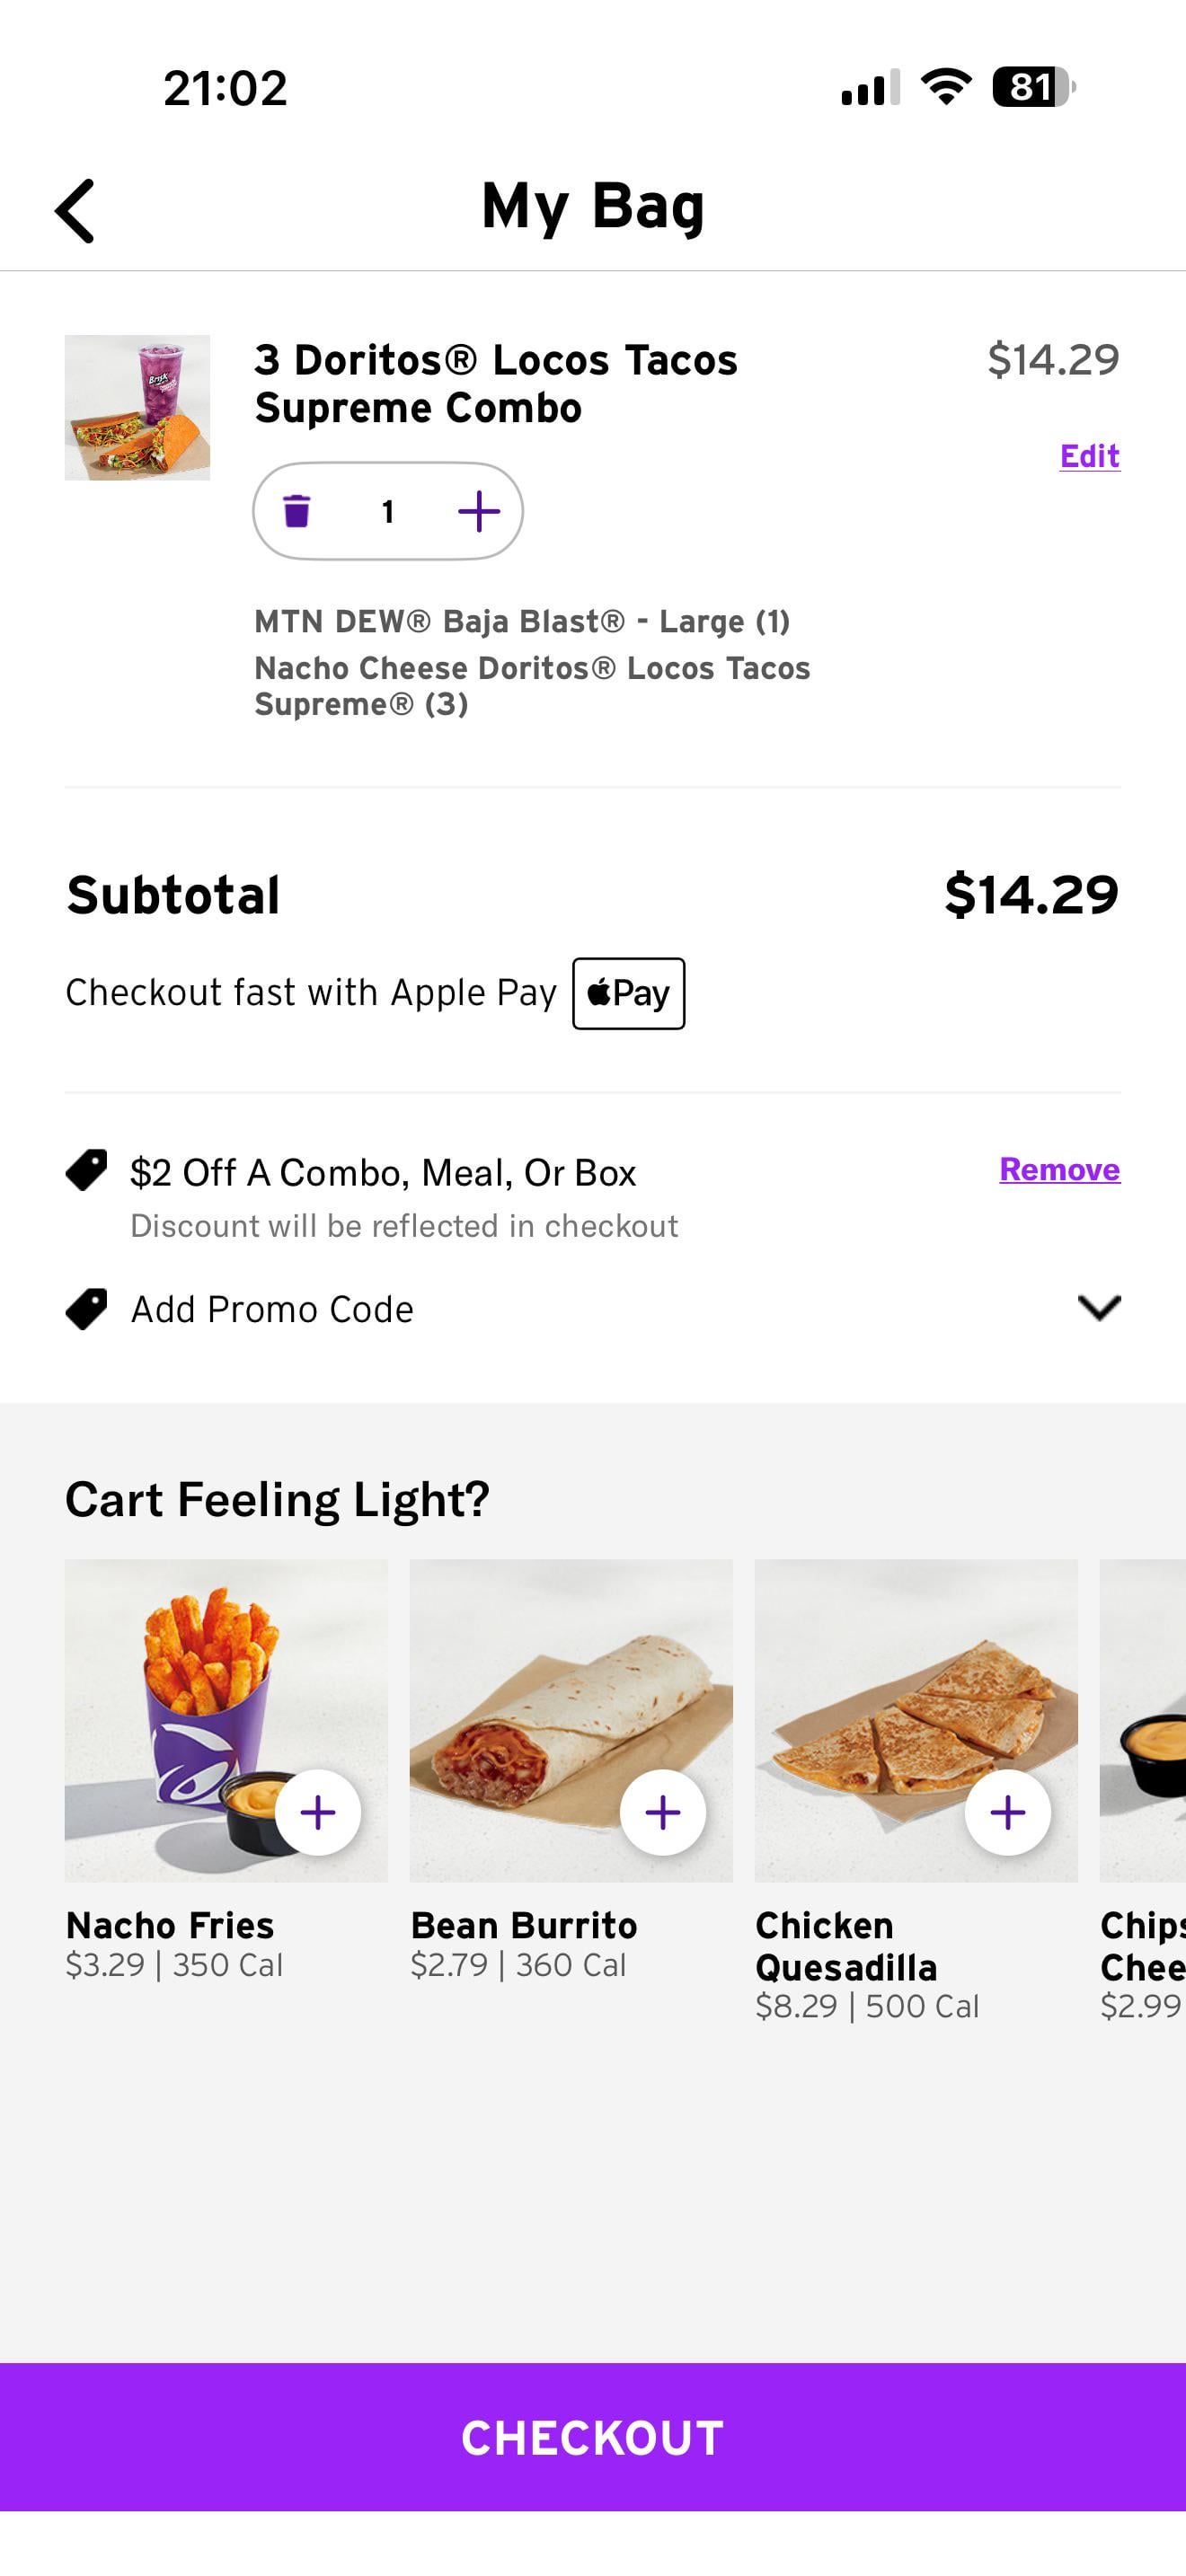Open the Add Promo Code row
This screenshot has width=1186, height=2576.
point(272,1309)
